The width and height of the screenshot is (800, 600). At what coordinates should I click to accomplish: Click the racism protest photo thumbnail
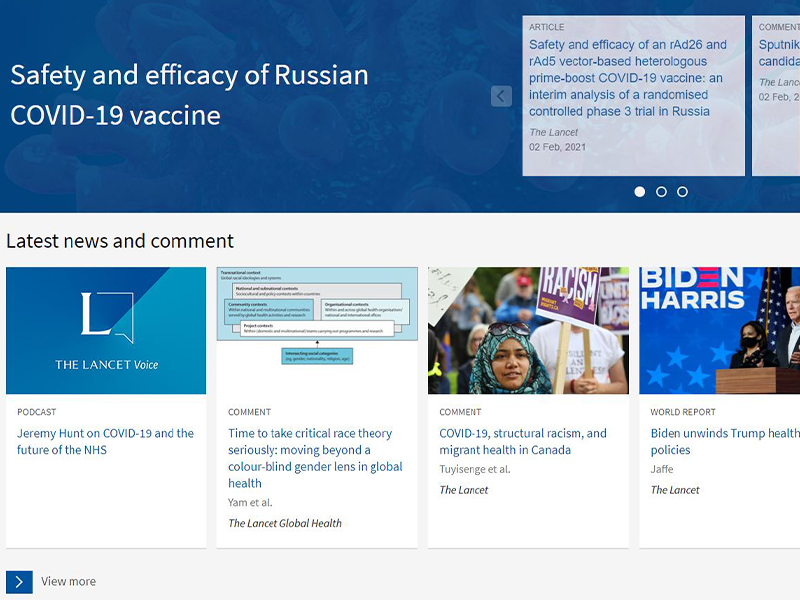(528, 330)
